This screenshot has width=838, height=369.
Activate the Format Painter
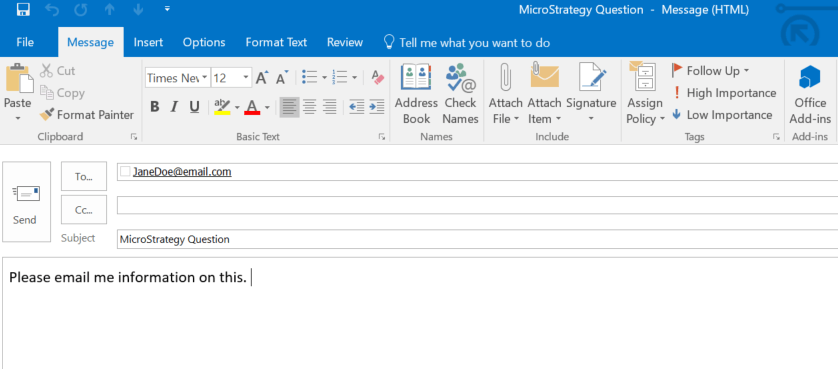pyautogui.click(x=87, y=114)
